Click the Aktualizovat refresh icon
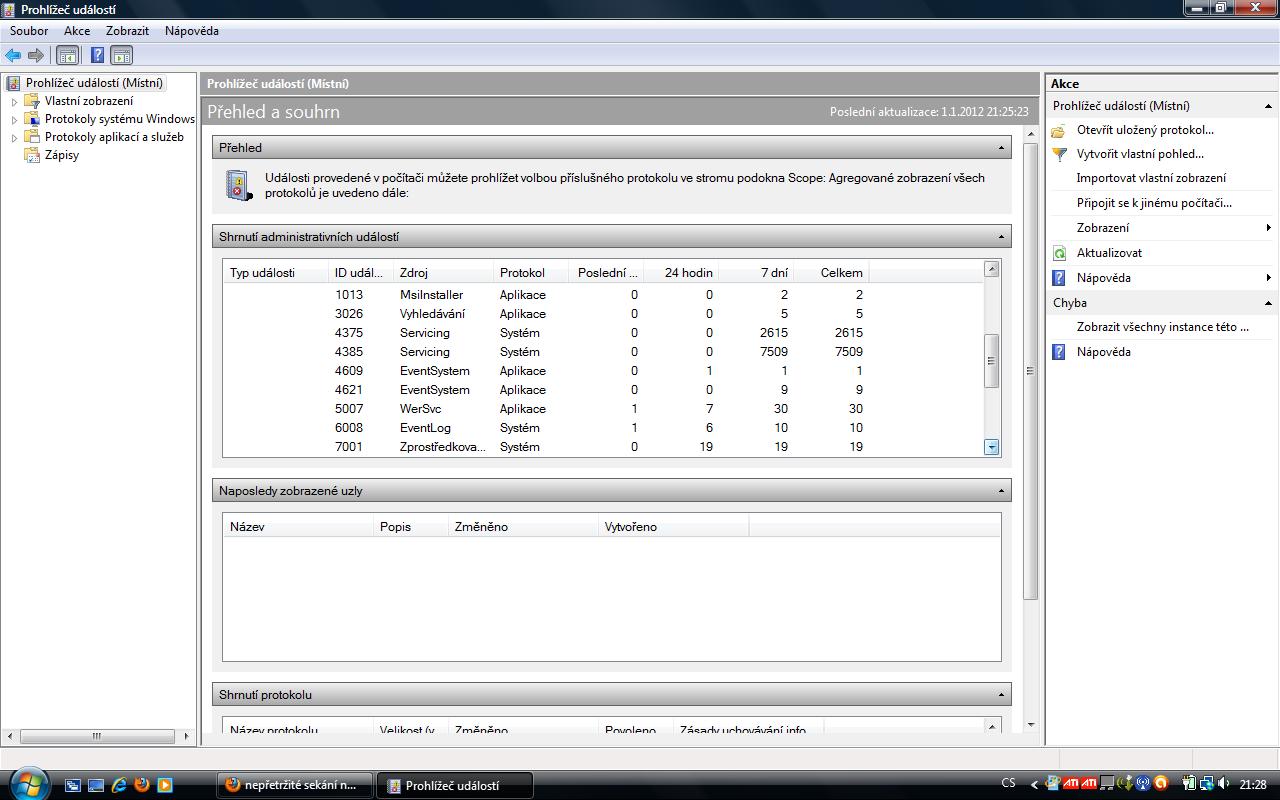Screen dimensions: 1280x800 pos(1059,253)
